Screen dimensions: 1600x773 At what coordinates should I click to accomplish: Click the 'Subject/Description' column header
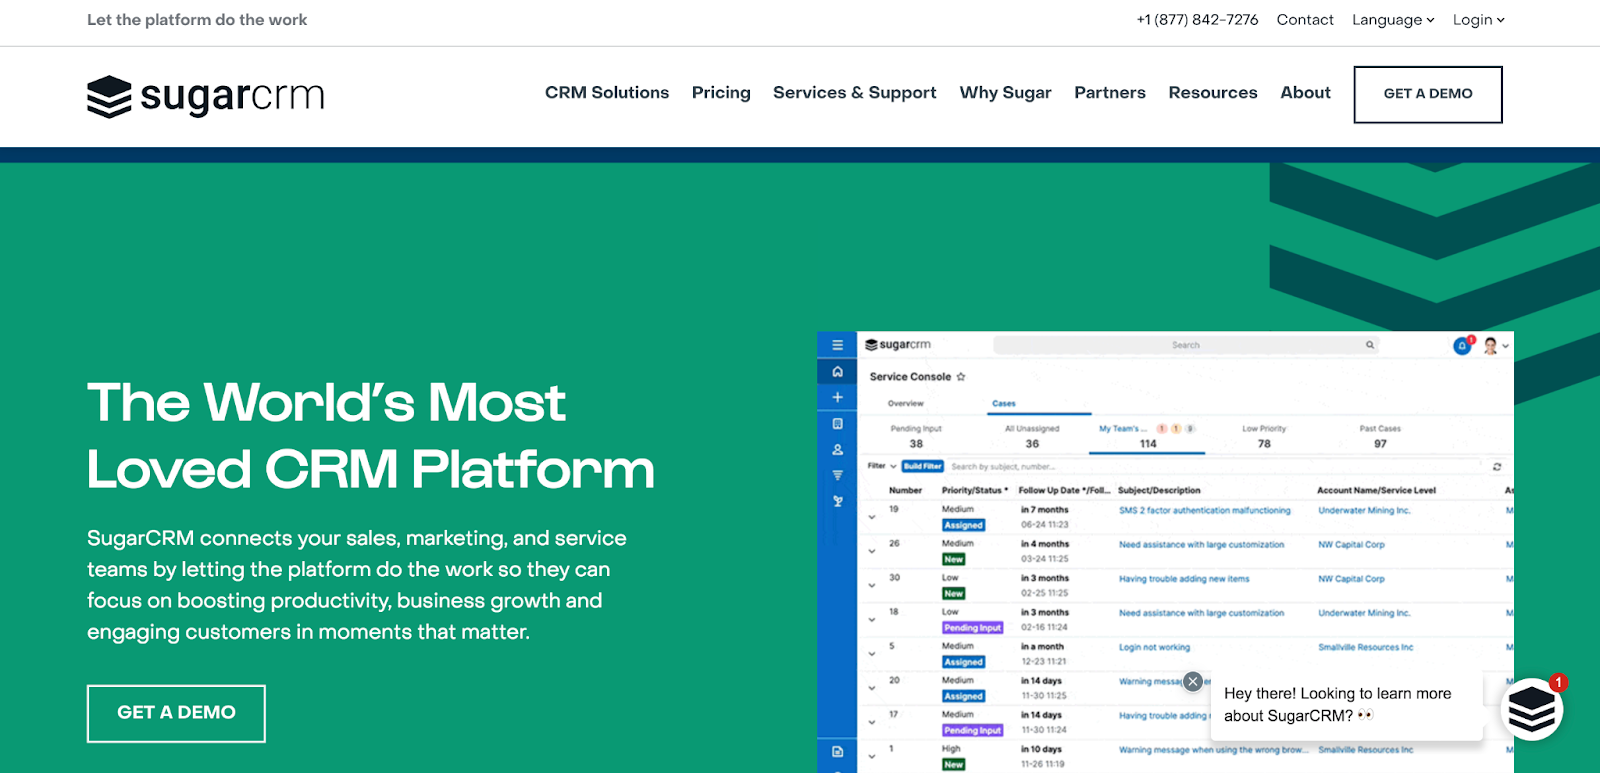[x=1159, y=490]
